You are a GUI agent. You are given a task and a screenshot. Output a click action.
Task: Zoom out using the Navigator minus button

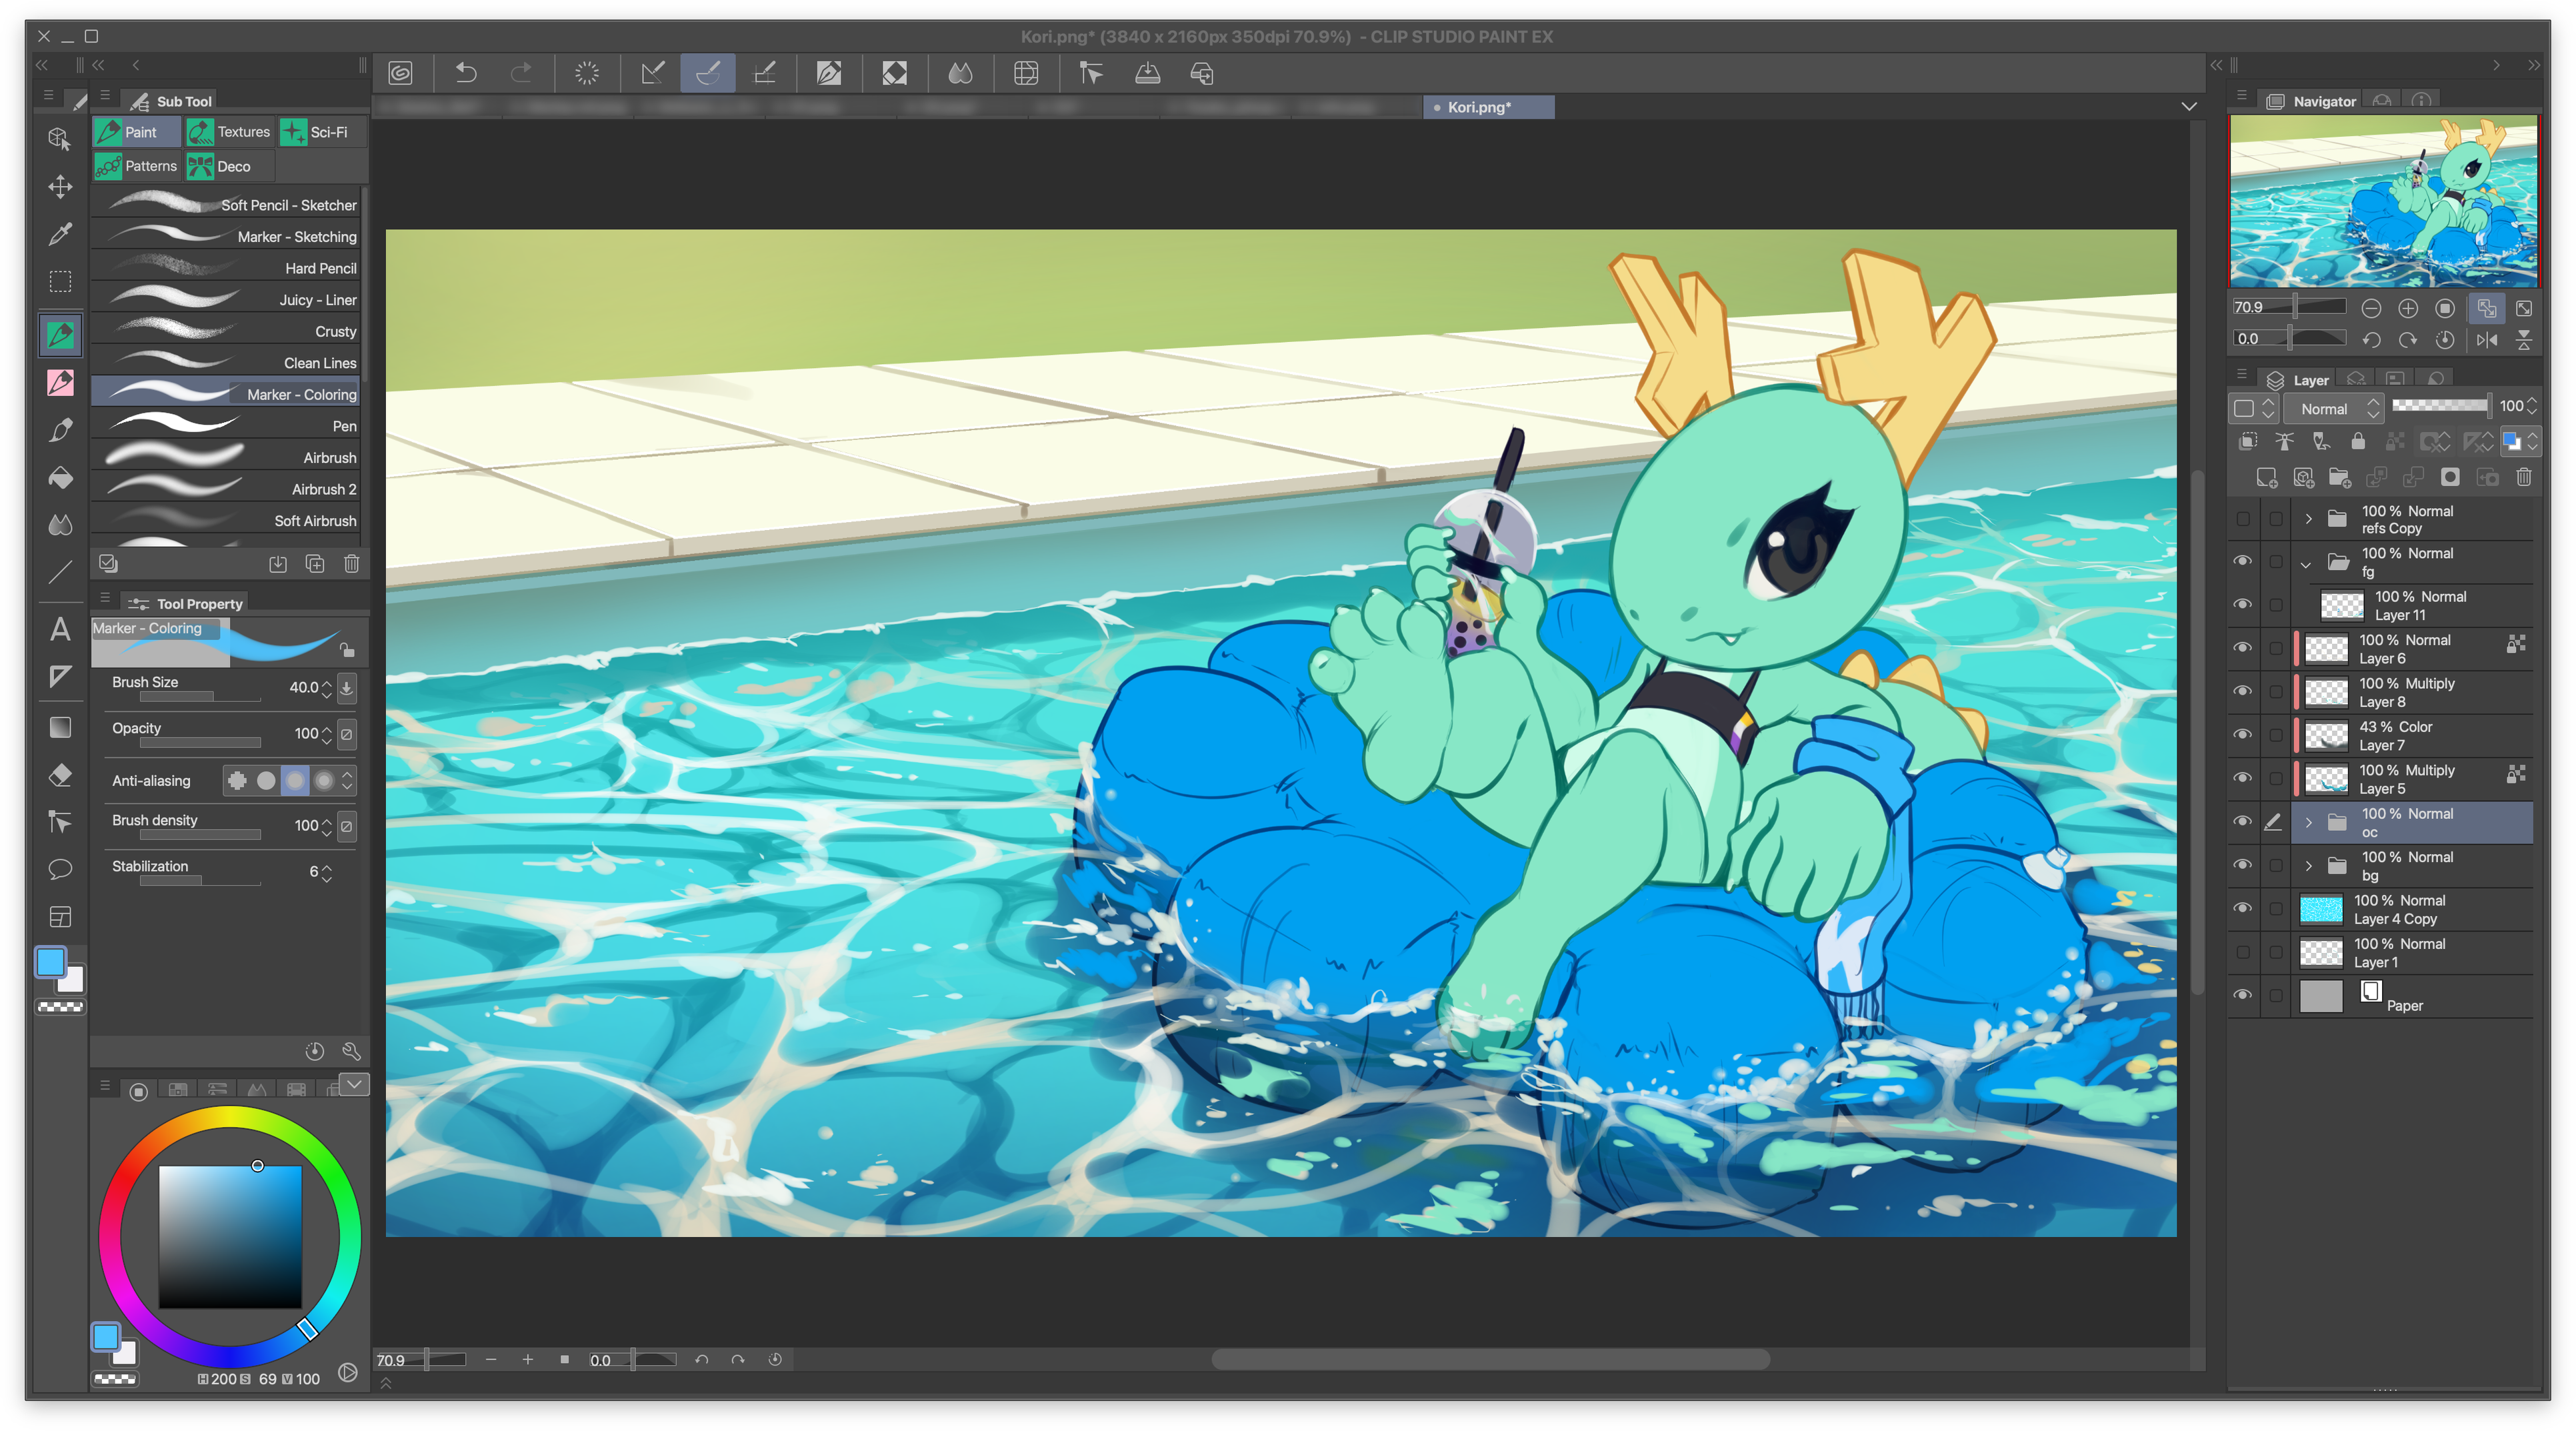point(2371,308)
